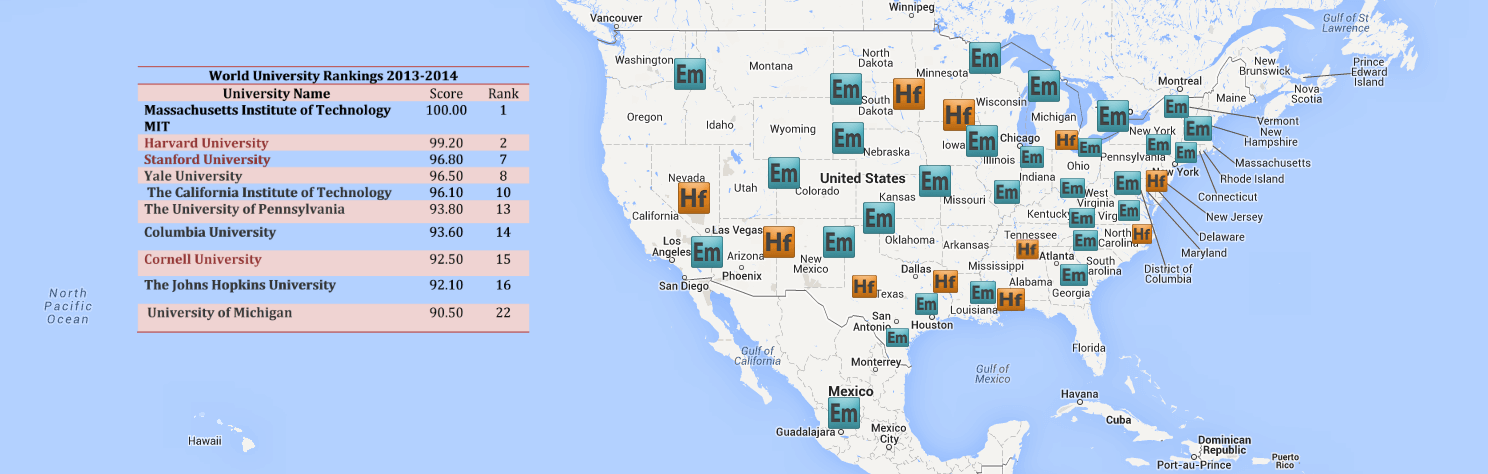Image resolution: width=1488 pixels, height=474 pixels.
Task: Select the Em marker on Kentucky label
Action: [1081, 218]
